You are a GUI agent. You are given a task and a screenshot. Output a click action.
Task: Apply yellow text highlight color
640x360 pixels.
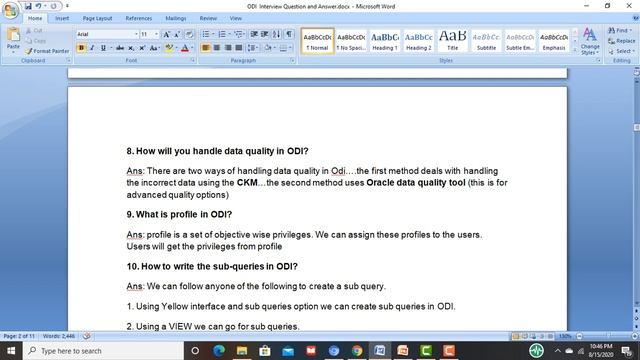169,48
